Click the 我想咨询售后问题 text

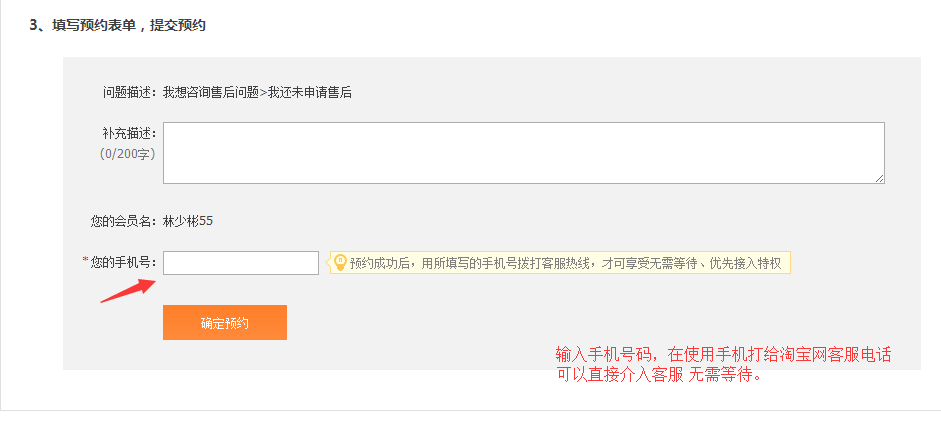coord(211,92)
